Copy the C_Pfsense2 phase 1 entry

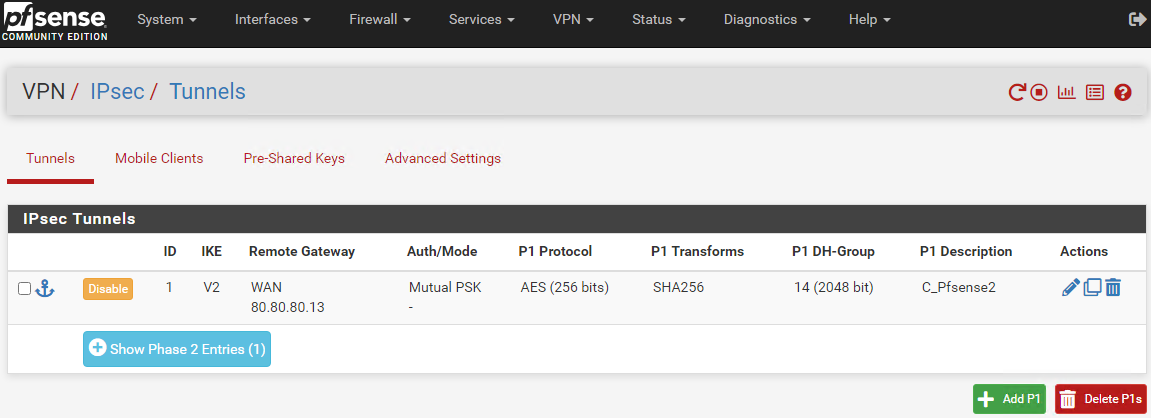tap(1092, 288)
